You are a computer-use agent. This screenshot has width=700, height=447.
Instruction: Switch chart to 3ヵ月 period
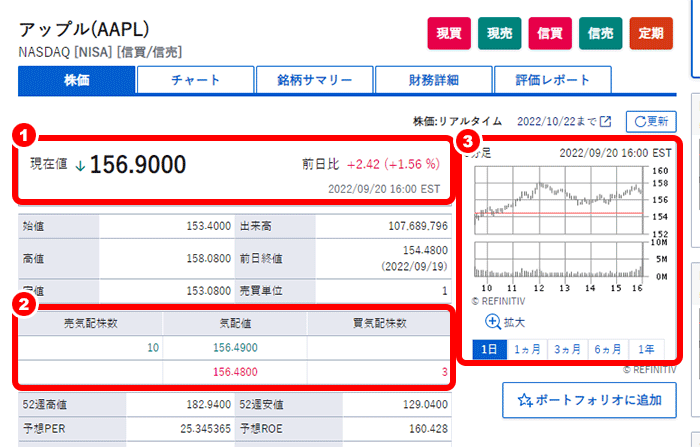(568, 350)
